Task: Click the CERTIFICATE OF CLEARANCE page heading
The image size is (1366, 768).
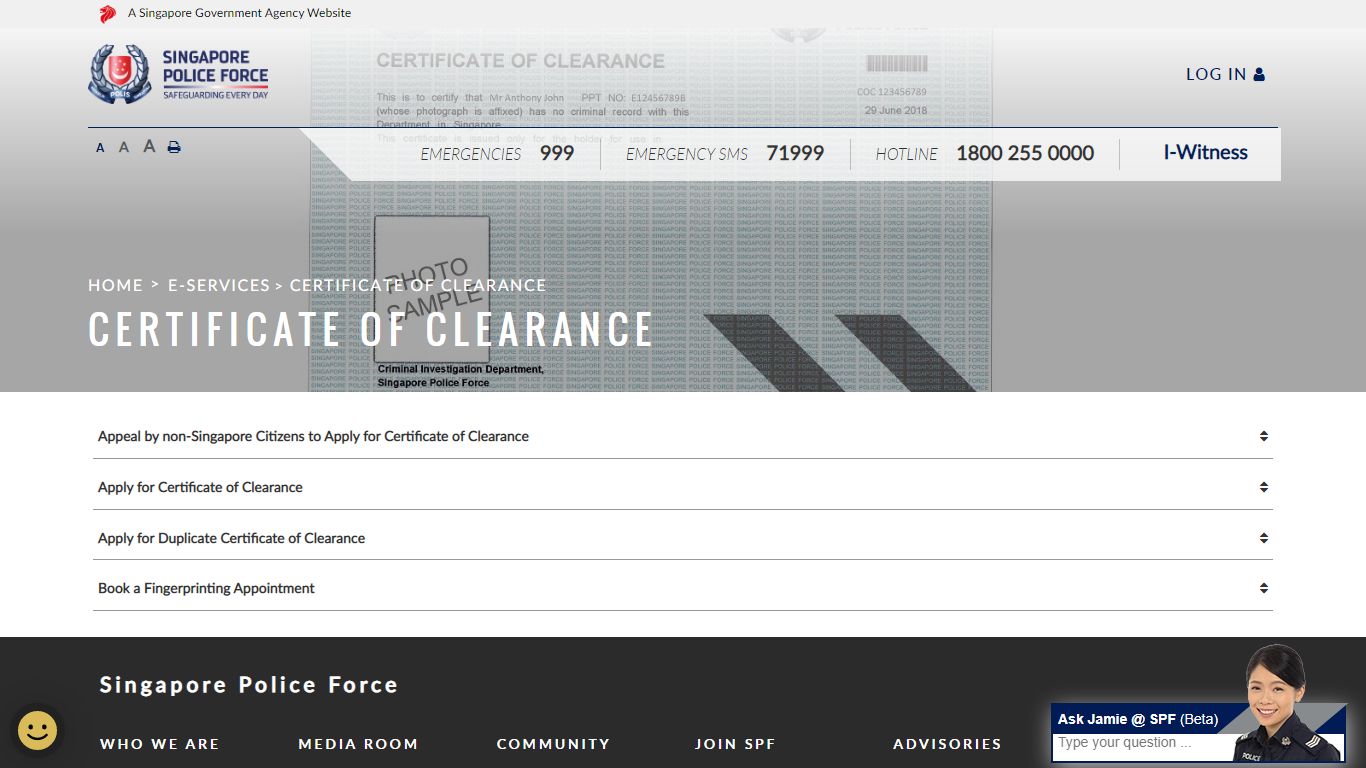Action: (x=370, y=329)
